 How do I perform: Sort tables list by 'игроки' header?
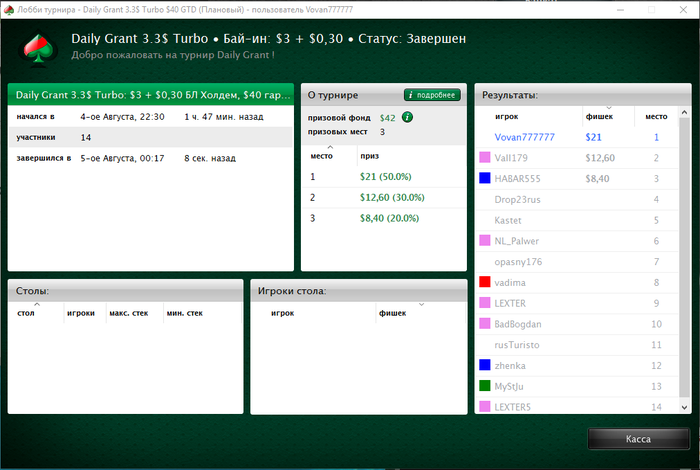(85, 312)
